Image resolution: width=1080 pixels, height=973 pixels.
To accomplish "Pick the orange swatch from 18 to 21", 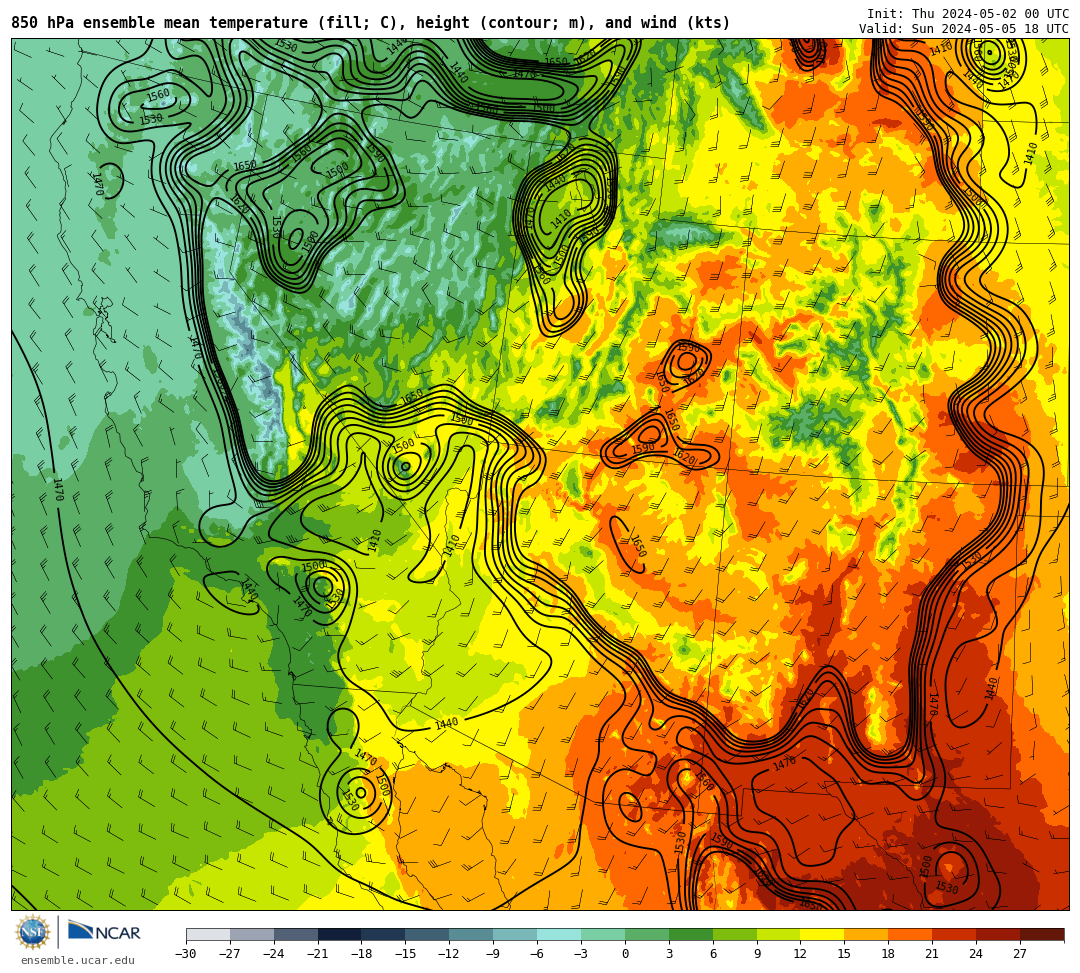I will [911, 934].
